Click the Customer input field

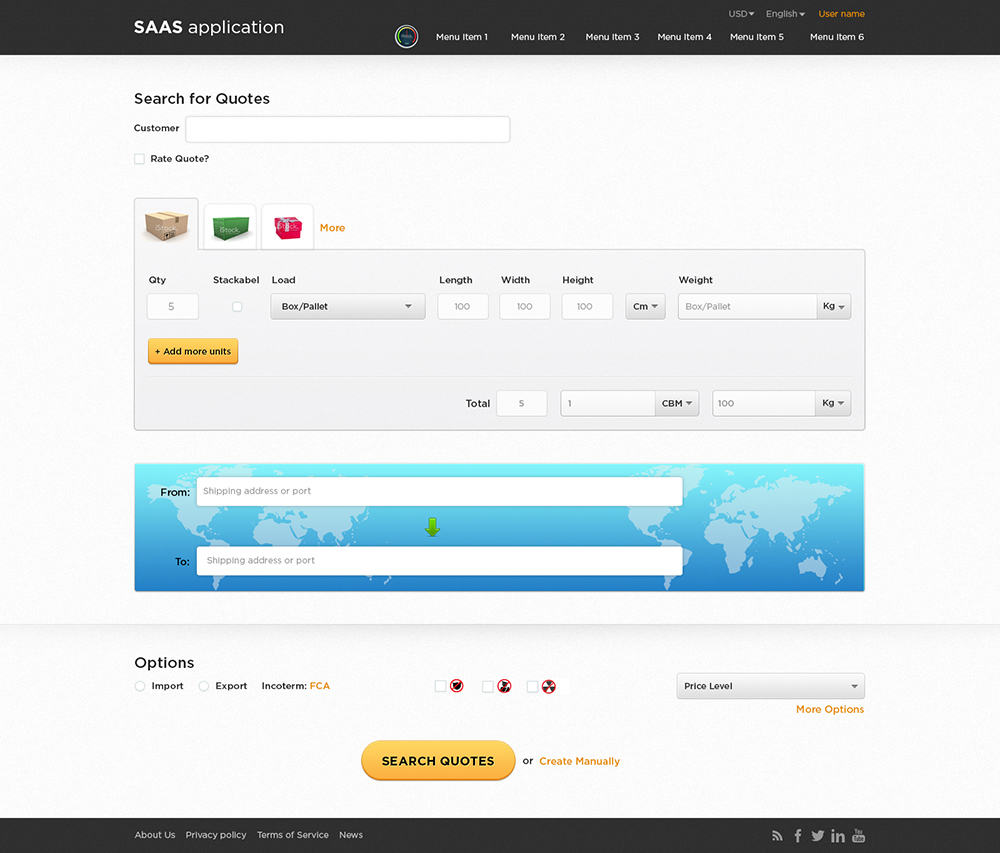(348, 129)
